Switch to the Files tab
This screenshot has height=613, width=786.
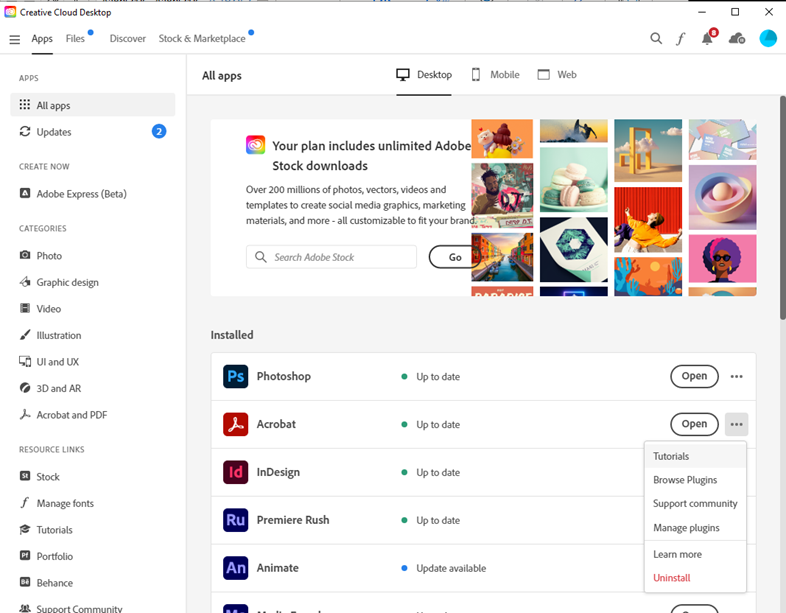click(x=75, y=39)
